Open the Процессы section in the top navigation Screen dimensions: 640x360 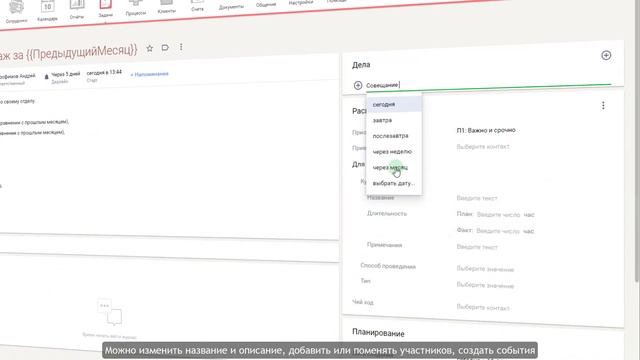[x=136, y=8]
